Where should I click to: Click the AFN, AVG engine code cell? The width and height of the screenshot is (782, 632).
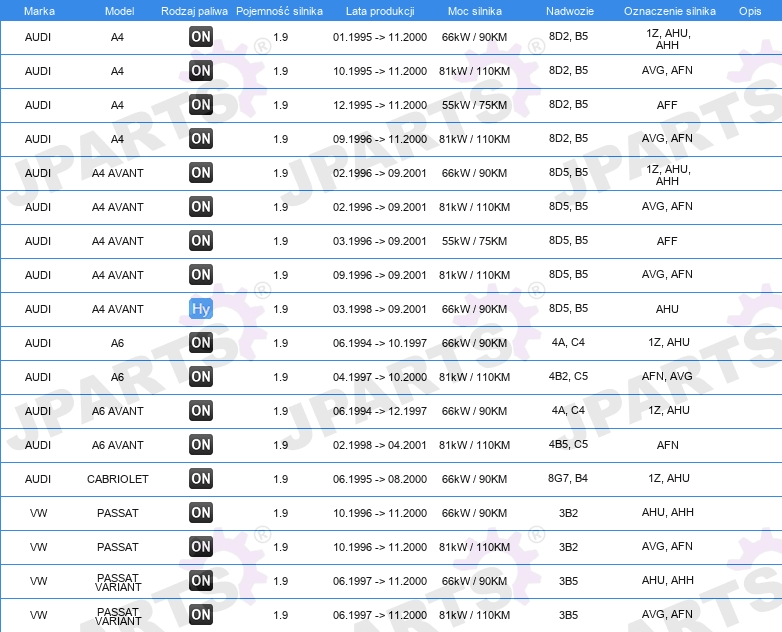tap(667, 376)
